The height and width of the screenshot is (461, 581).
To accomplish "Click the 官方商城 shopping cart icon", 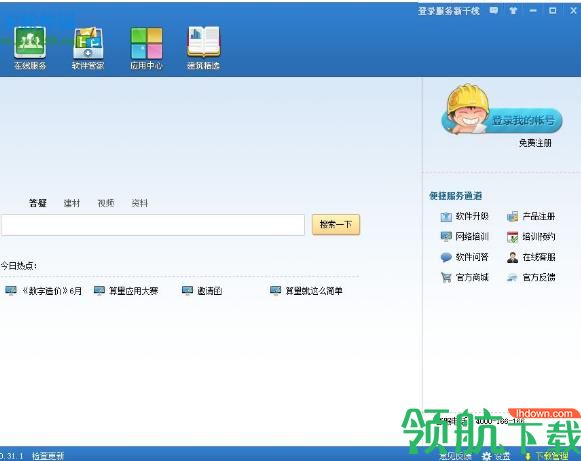I will (x=446, y=277).
